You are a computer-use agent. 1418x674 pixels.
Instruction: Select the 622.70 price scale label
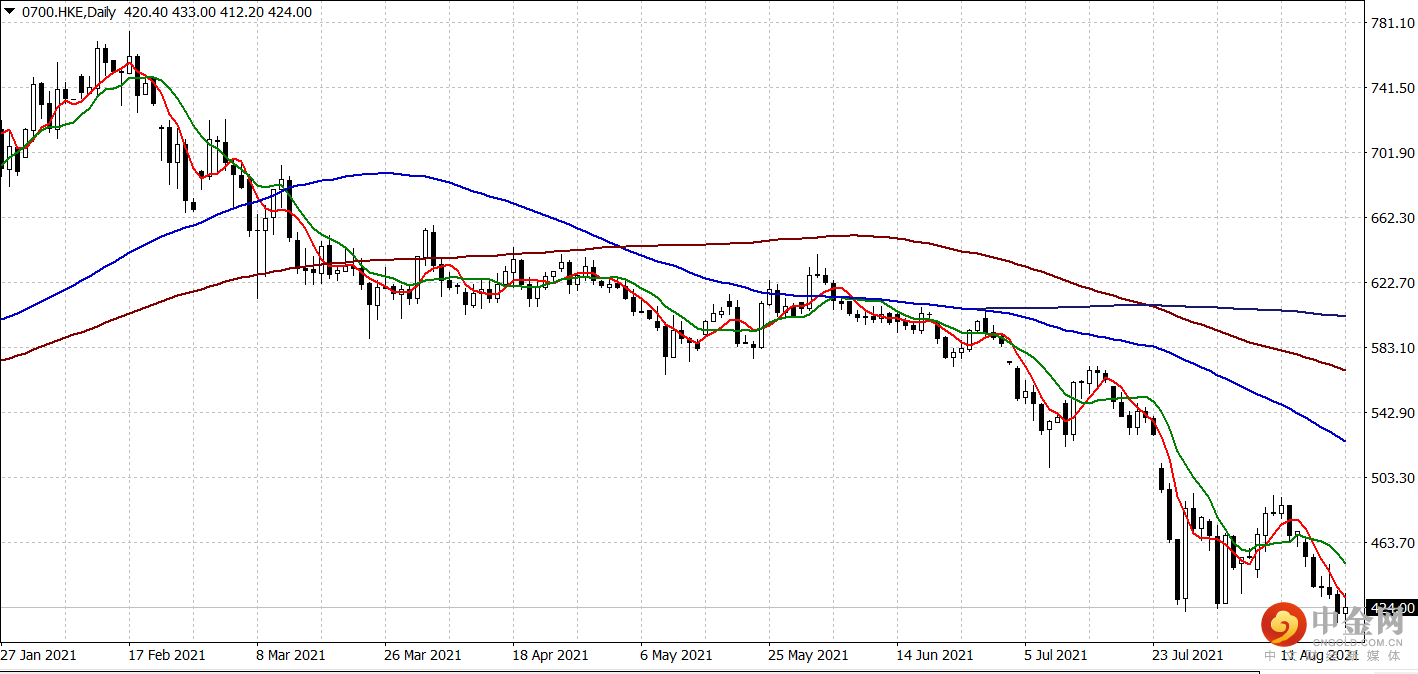coord(1391,283)
